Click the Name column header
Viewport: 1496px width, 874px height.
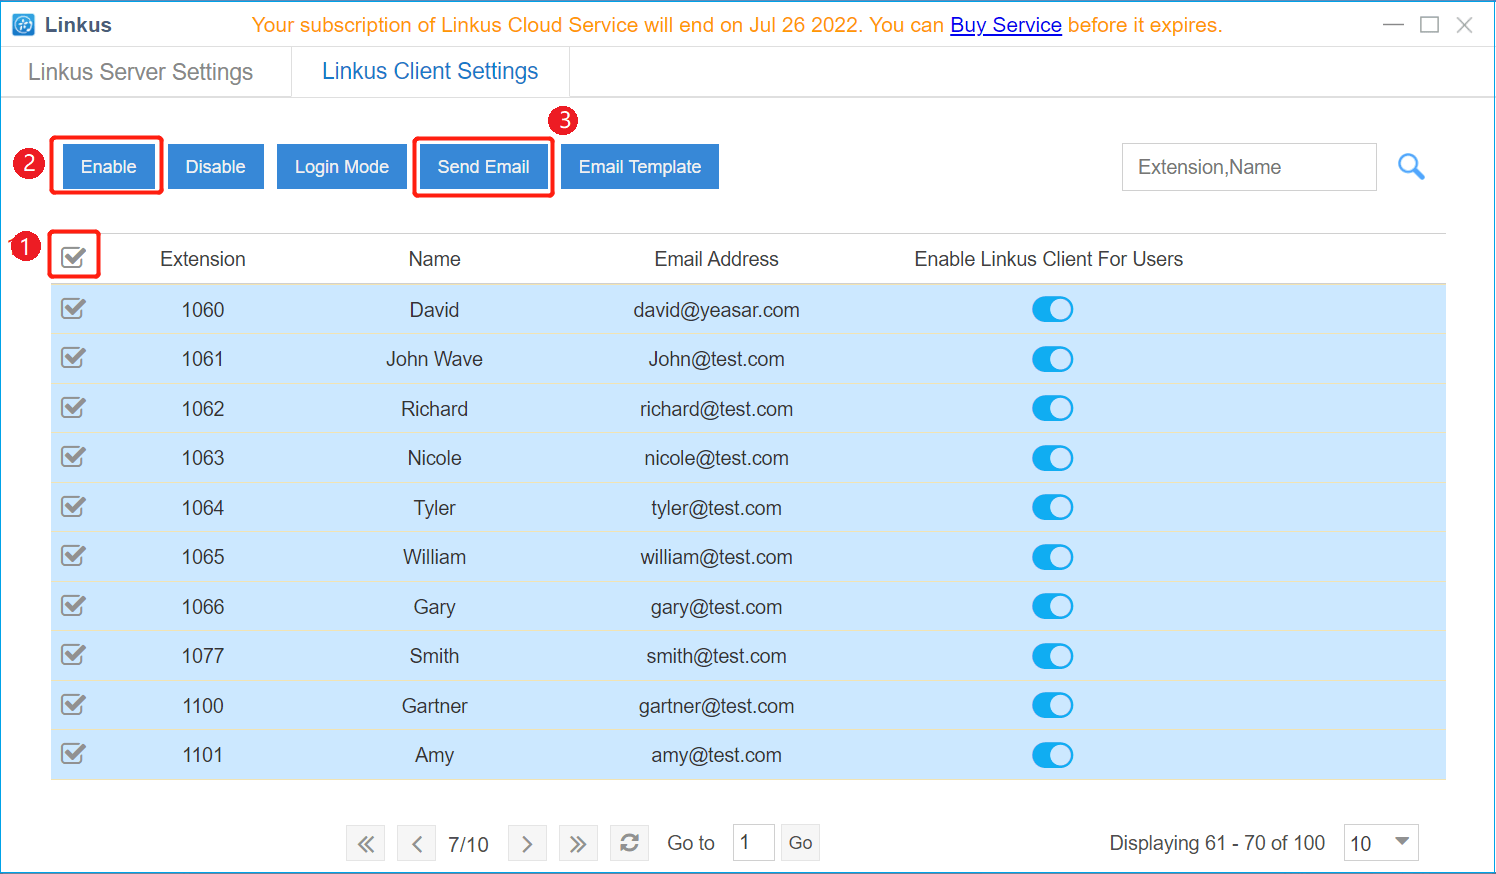pos(434,259)
